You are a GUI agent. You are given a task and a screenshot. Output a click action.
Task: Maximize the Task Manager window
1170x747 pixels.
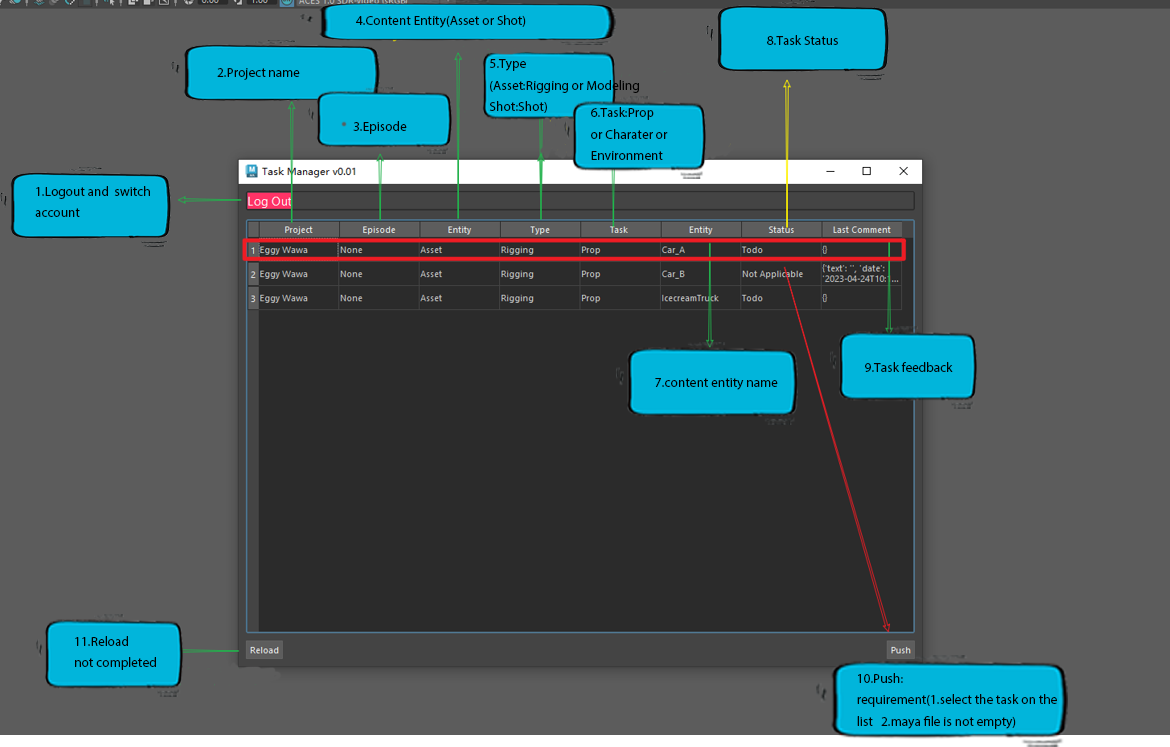tap(866, 171)
